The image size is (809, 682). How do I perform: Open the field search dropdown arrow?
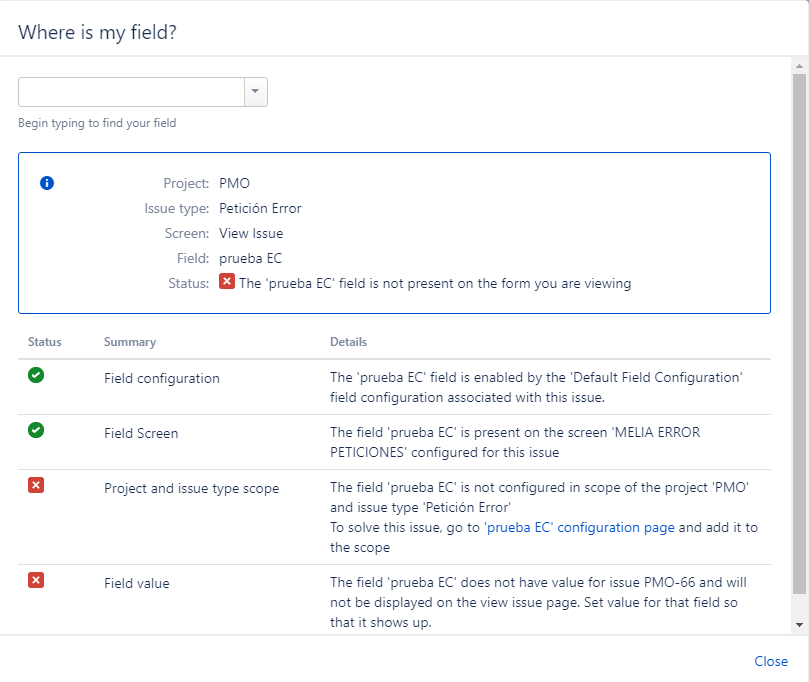tap(256, 92)
